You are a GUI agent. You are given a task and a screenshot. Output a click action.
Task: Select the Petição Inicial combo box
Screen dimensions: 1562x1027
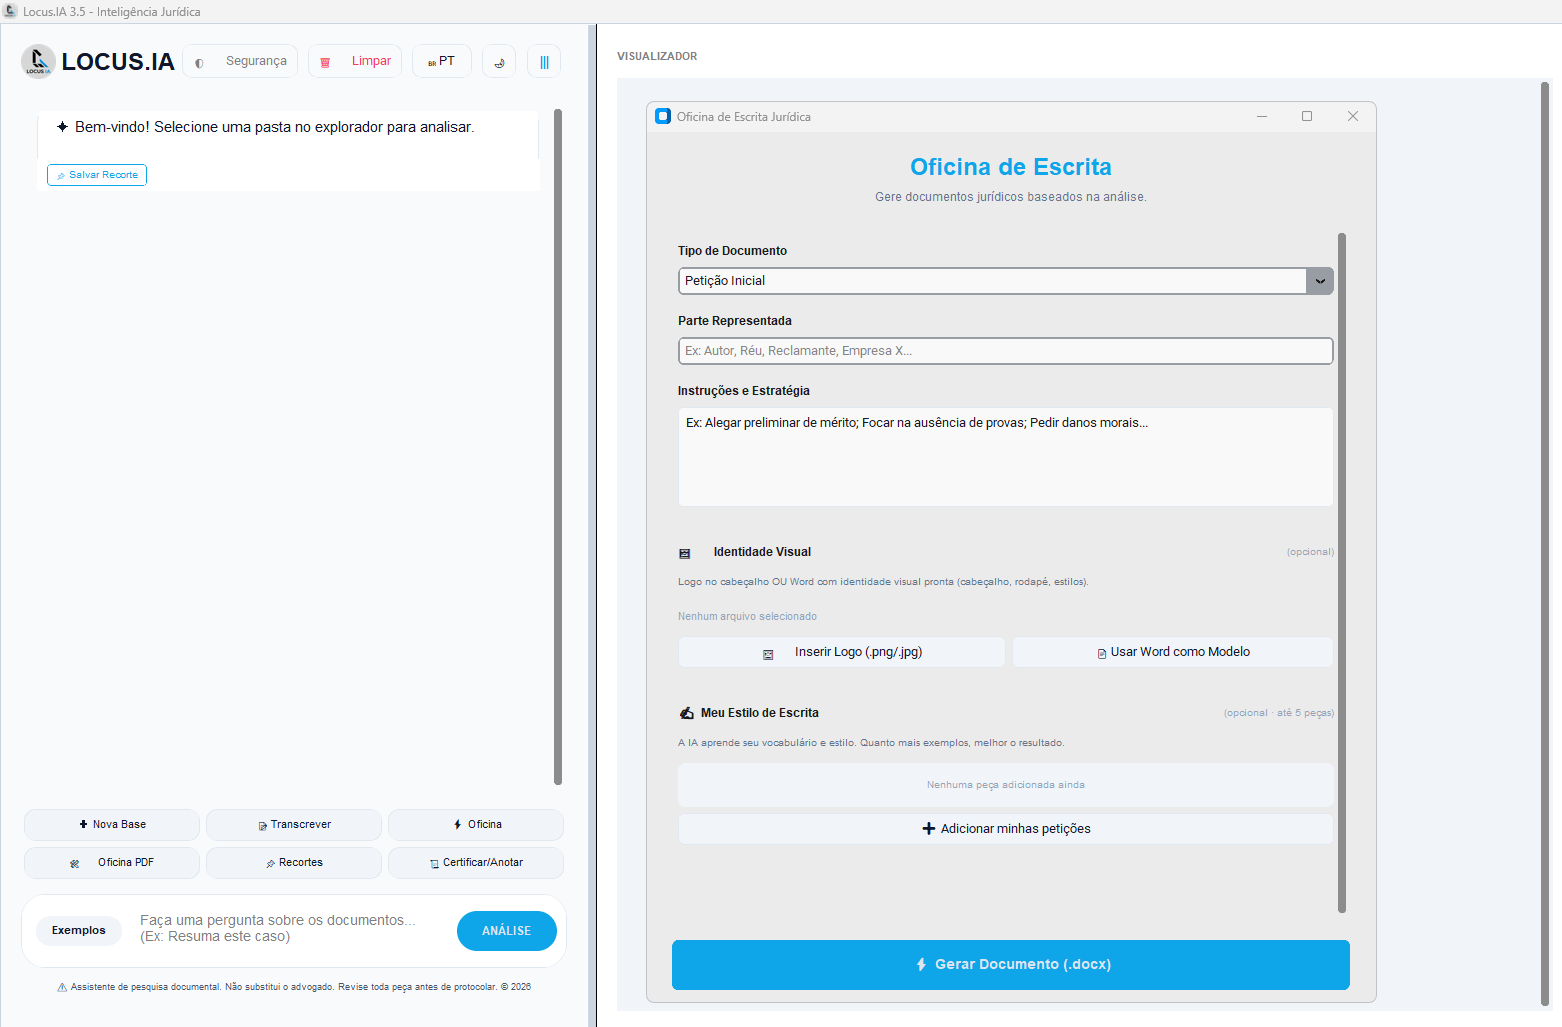pyautogui.click(x=1006, y=281)
